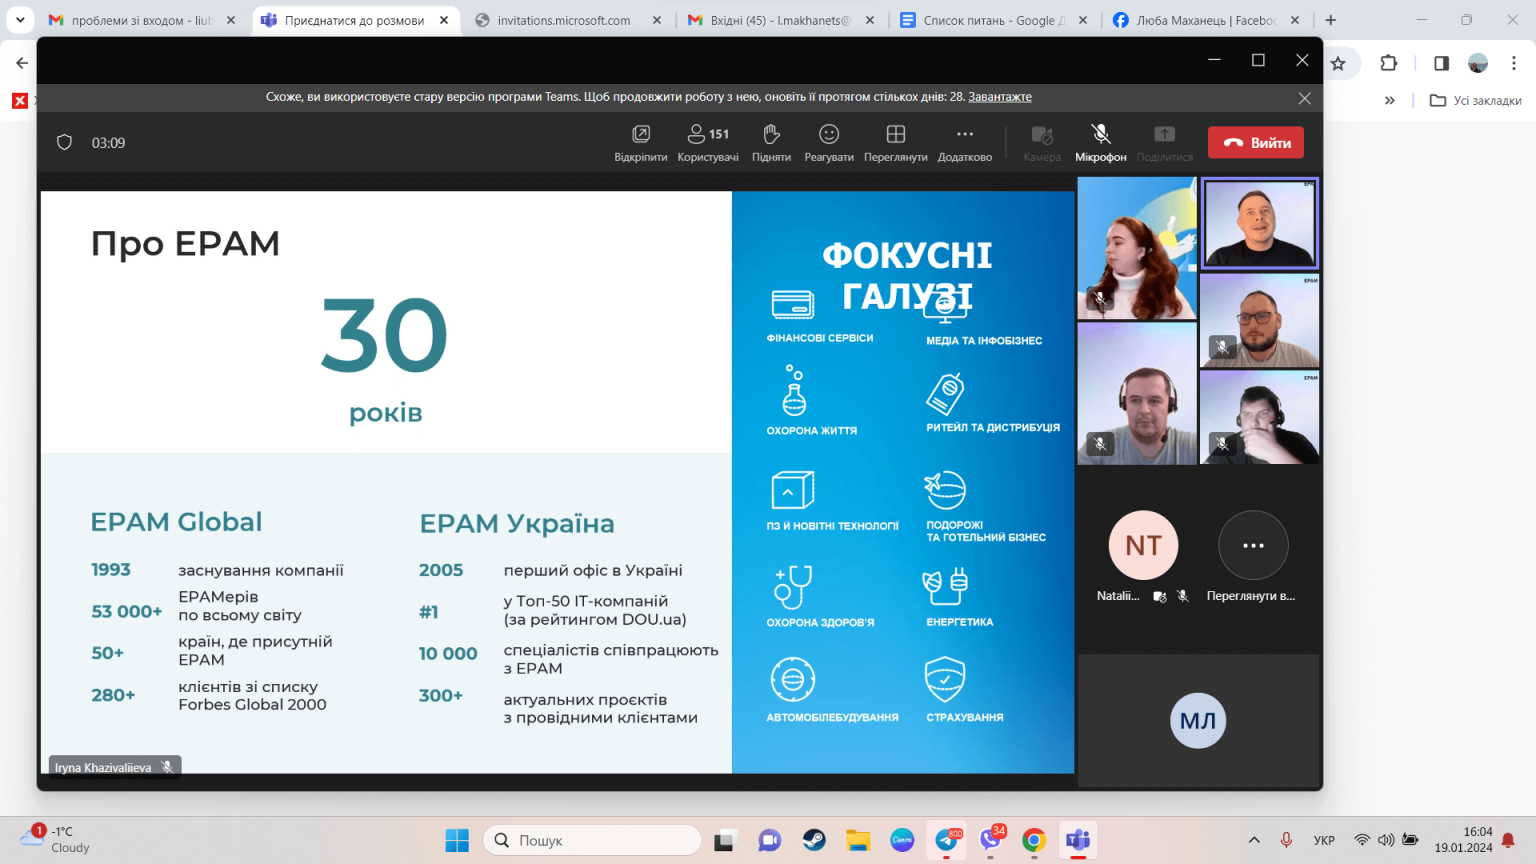Click the Завантажте download link

pos(1000,97)
